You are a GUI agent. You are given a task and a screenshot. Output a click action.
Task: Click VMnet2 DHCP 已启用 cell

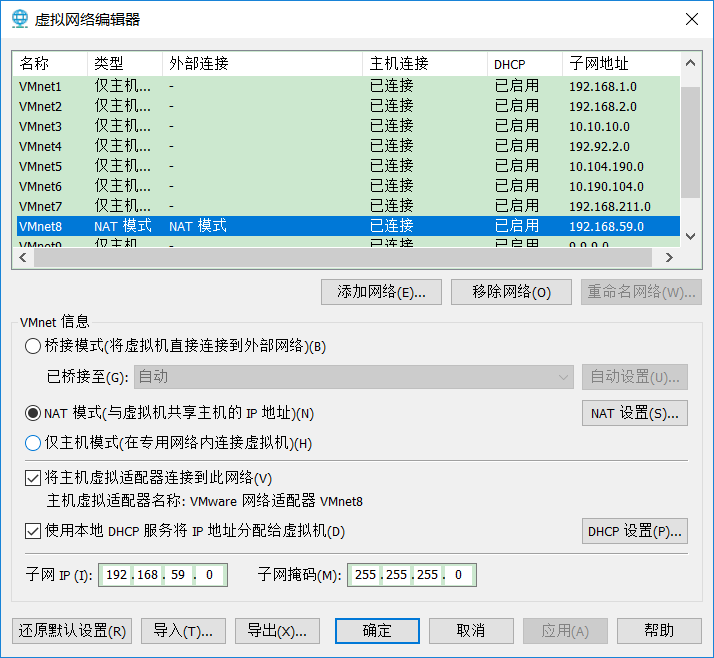(x=517, y=106)
